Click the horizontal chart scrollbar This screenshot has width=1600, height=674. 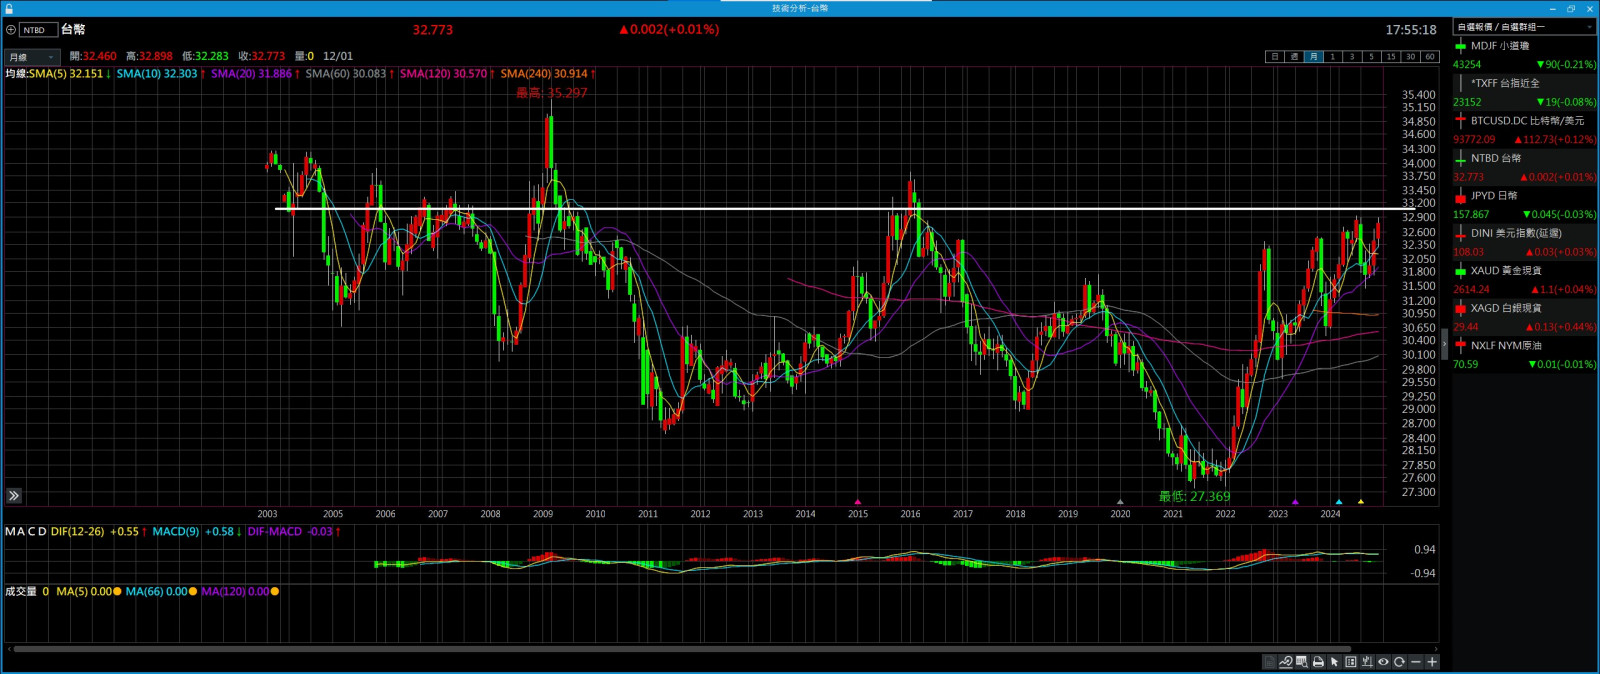click(x=680, y=649)
